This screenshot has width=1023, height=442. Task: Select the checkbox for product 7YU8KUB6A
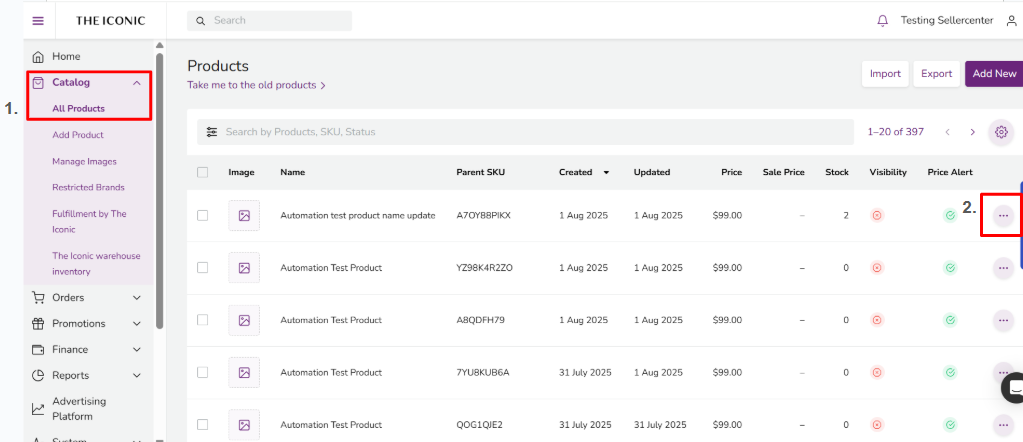[x=203, y=372]
